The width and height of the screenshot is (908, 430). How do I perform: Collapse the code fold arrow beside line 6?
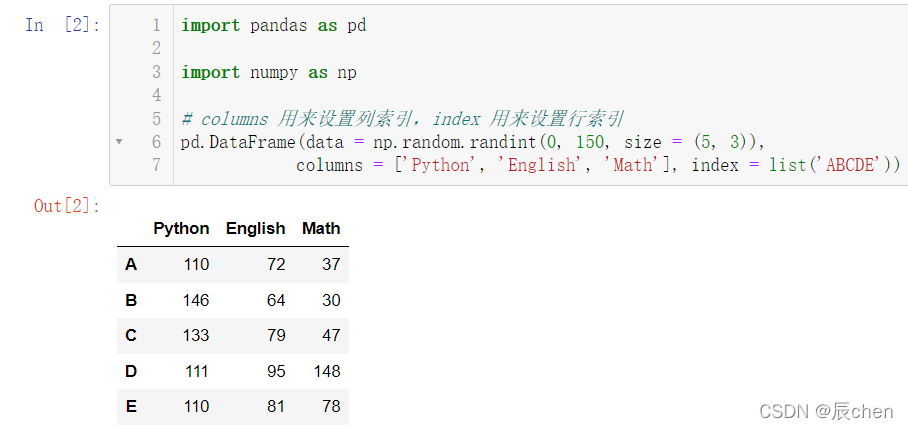(x=119, y=141)
